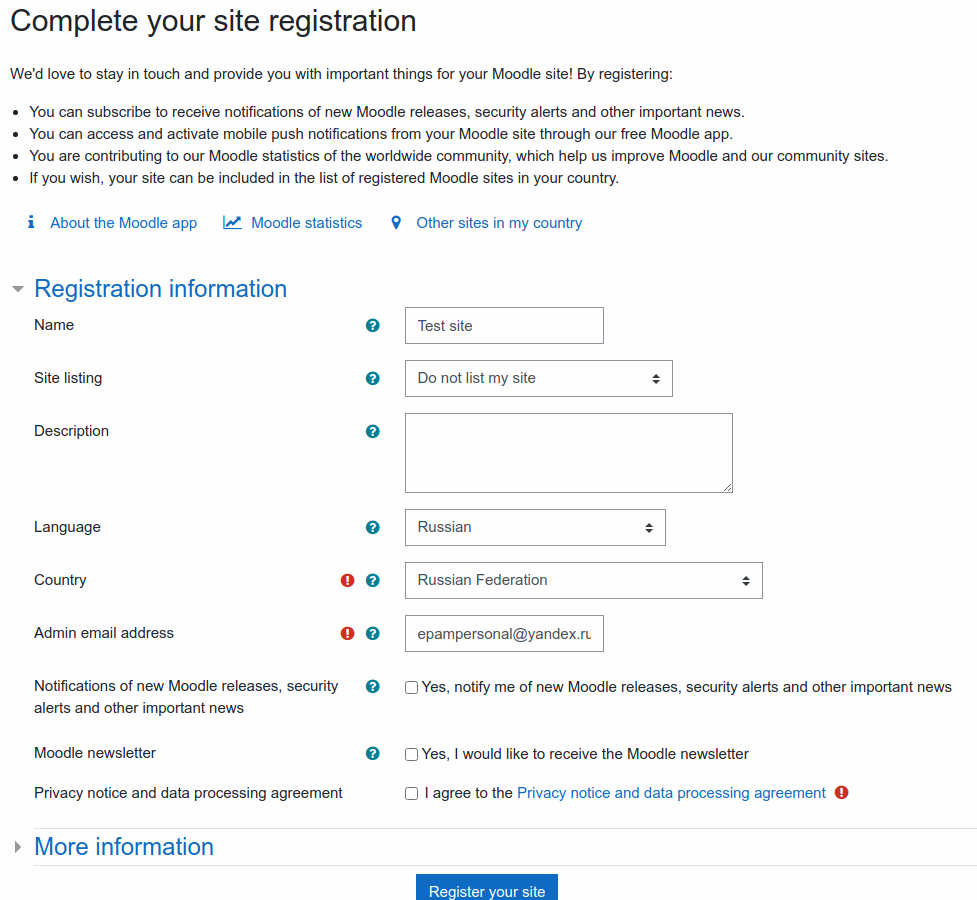Open help for Site listing field
Image resolution: width=977 pixels, height=900 pixels.
[373, 378]
